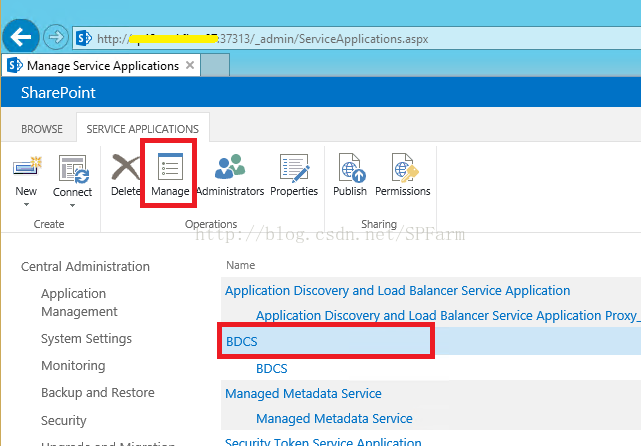
Task: Expand the Connect dropdown arrow
Action: pyautogui.click(x=72, y=205)
